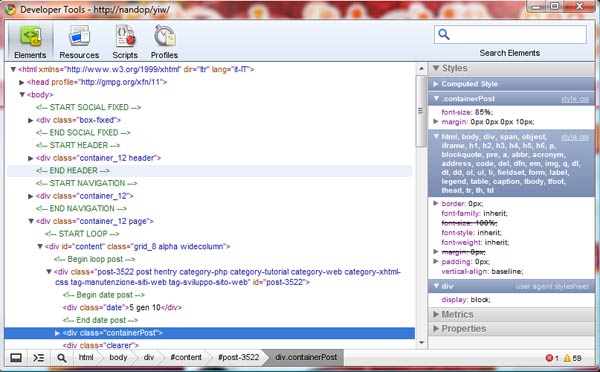The width and height of the screenshot is (600, 372).
Task: Expand the head element node
Action: click(x=22, y=82)
